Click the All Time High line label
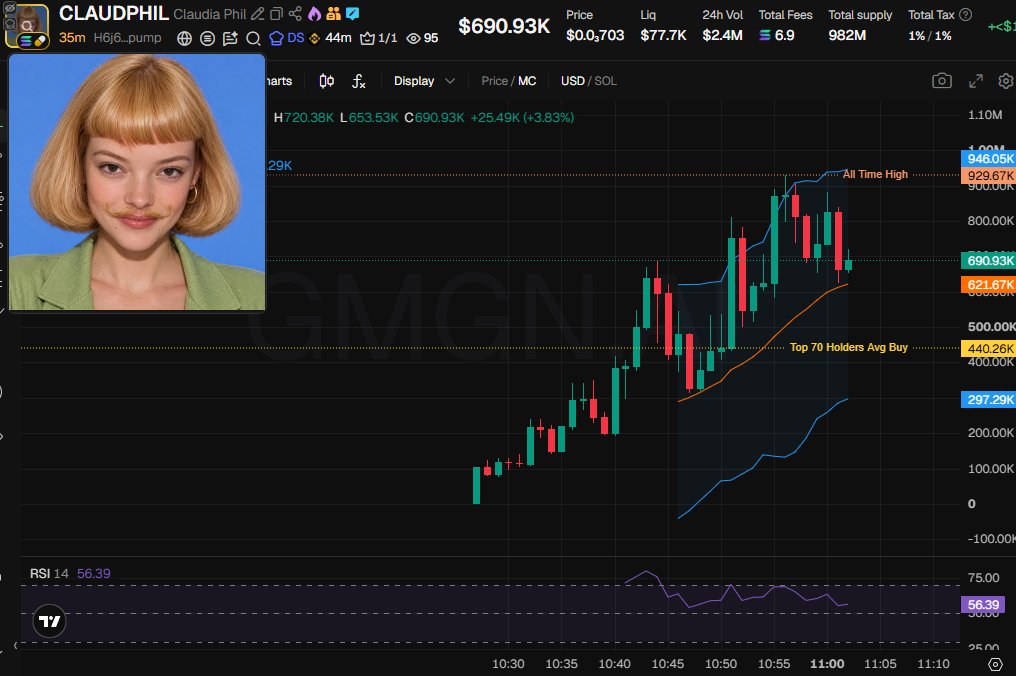 point(875,174)
